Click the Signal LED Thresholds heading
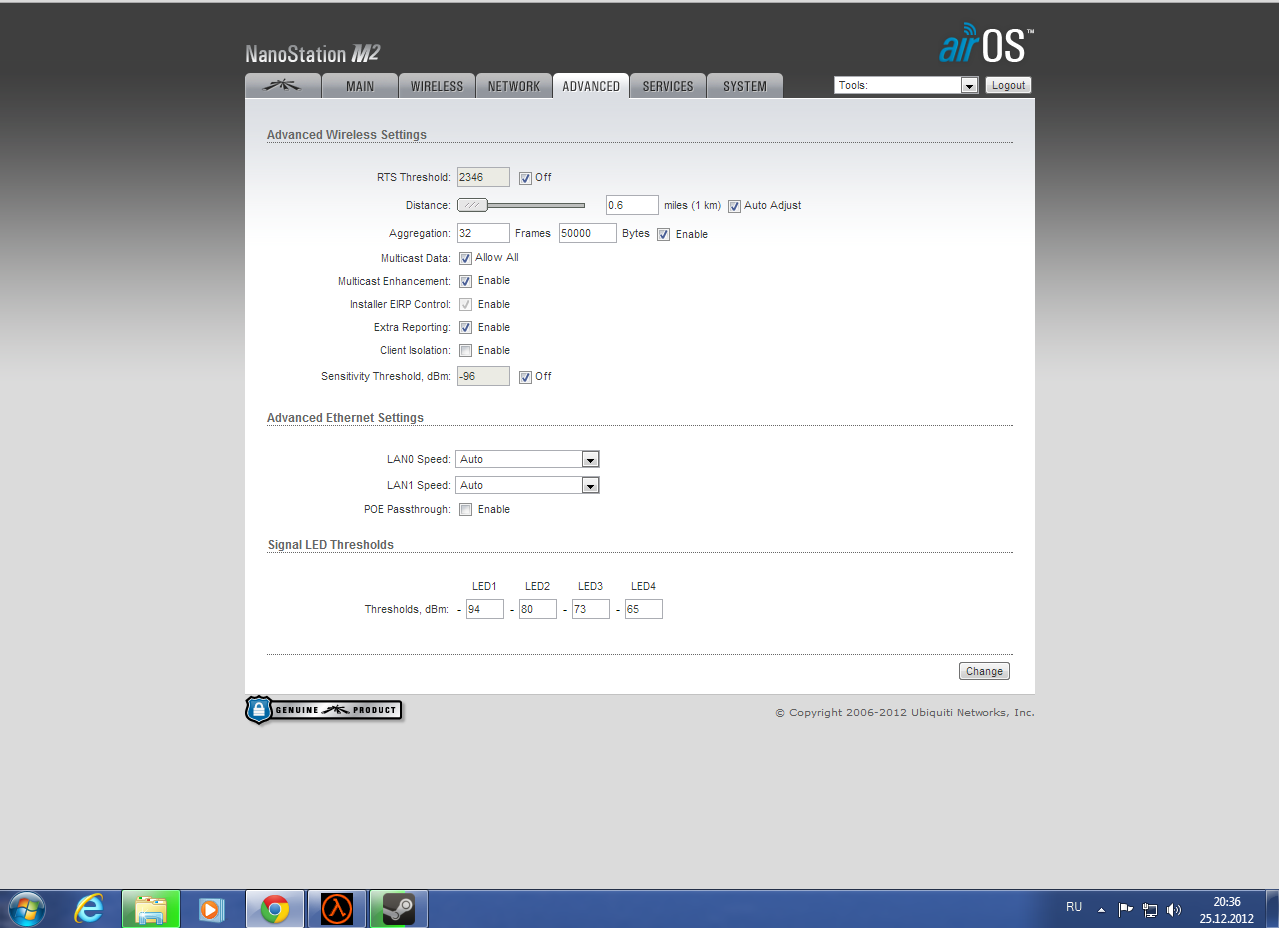Image resolution: width=1279 pixels, height=928 pixels. 331,545
